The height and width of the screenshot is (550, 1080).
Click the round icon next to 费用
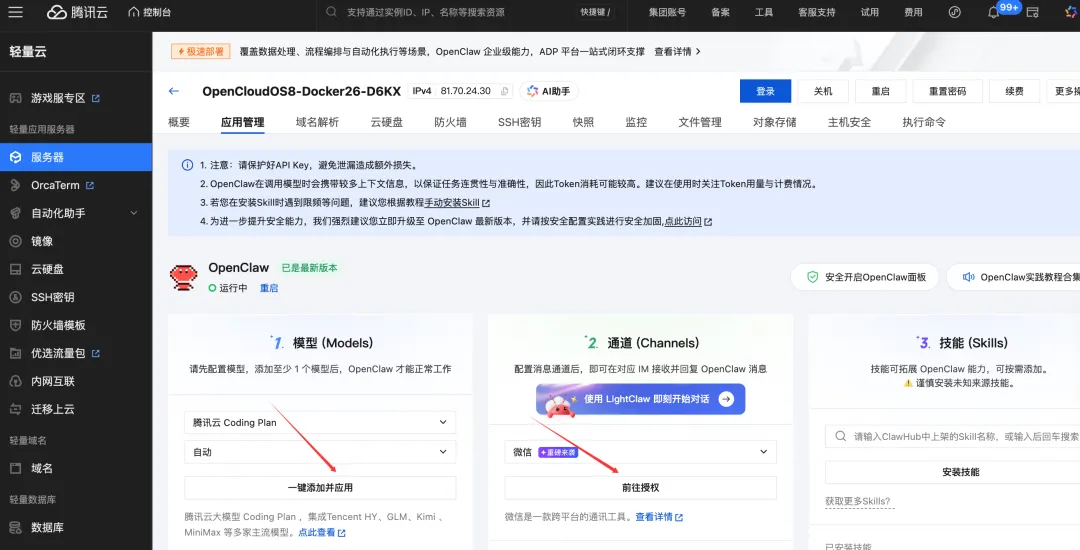(x=955, y=12)
